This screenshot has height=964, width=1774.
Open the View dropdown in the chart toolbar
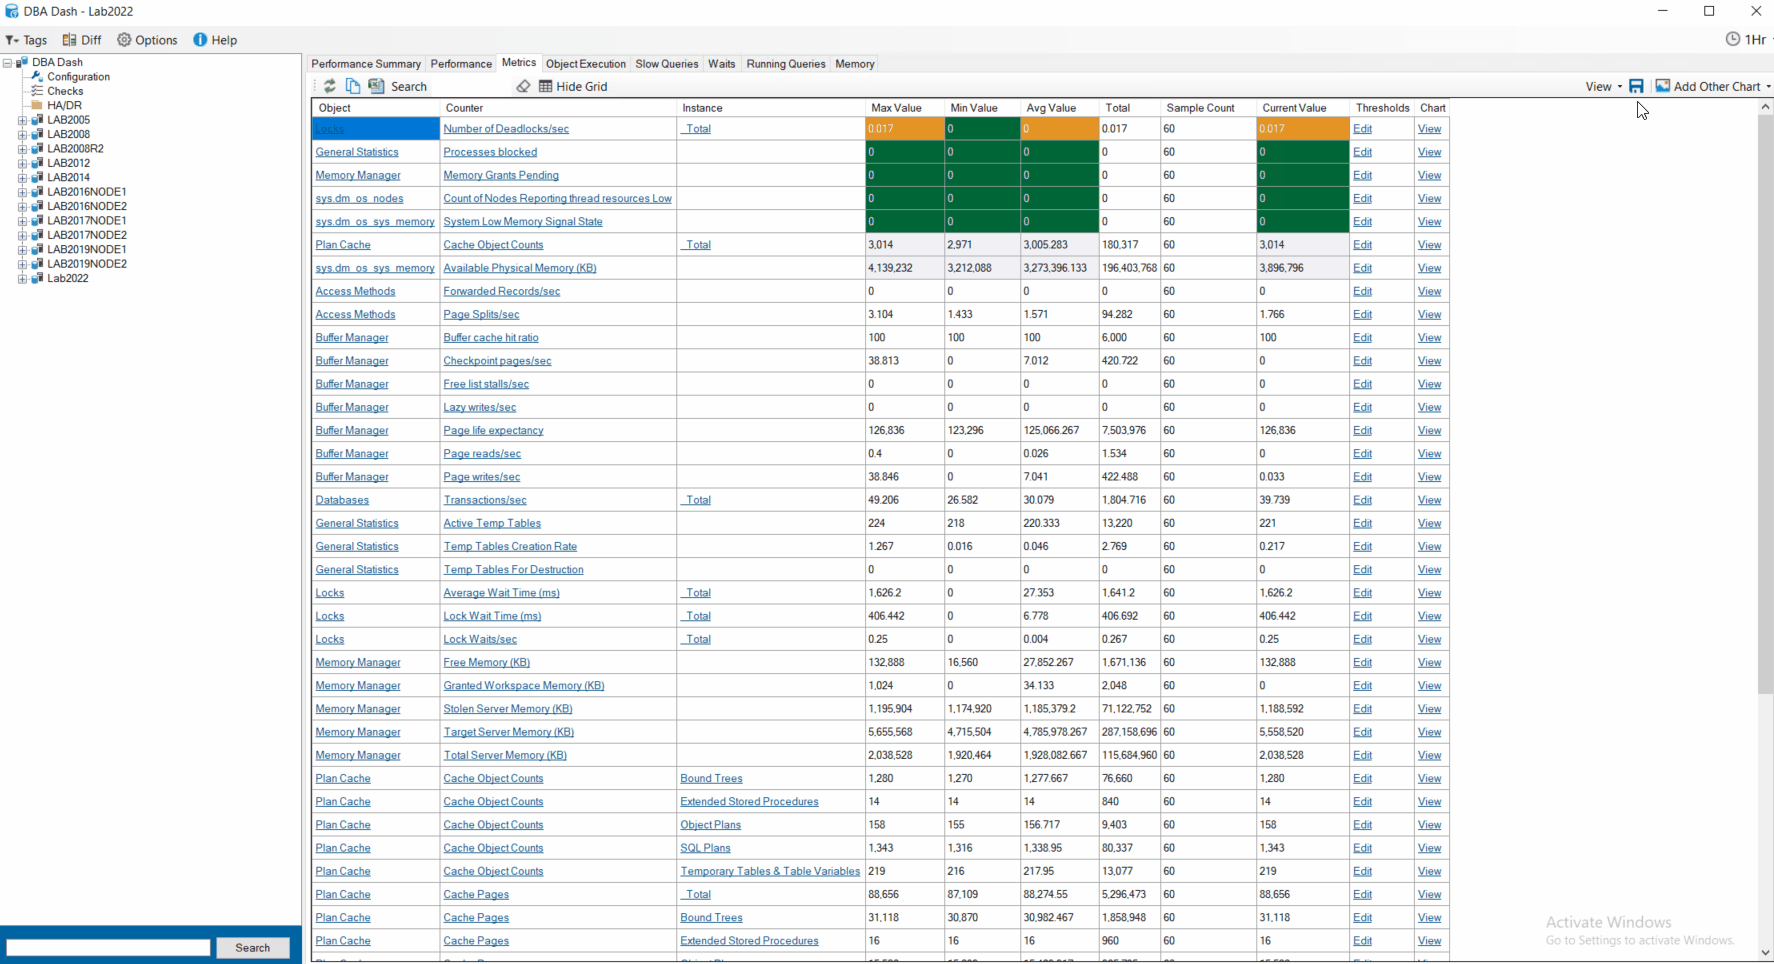1604,86
